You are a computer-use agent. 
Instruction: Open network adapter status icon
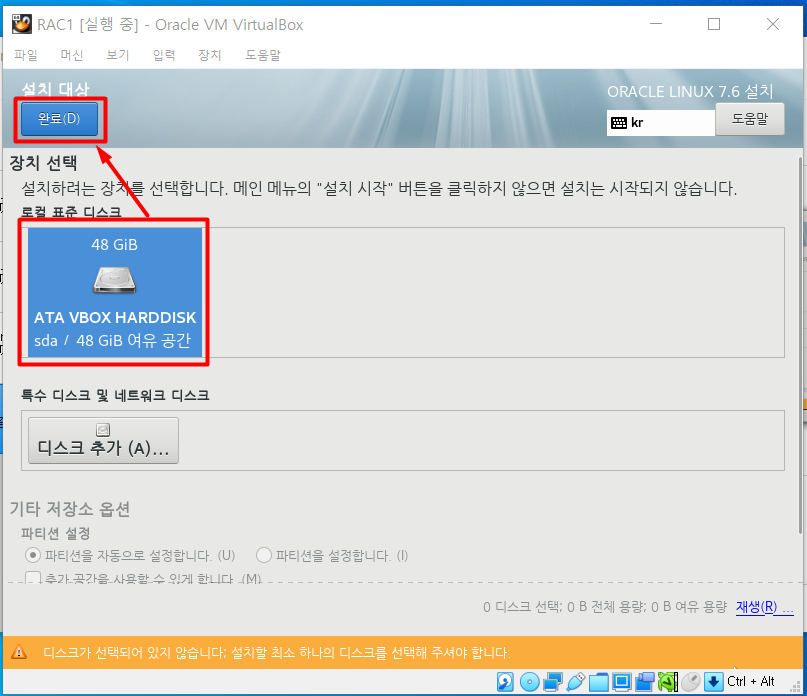(x=553, y=682)
